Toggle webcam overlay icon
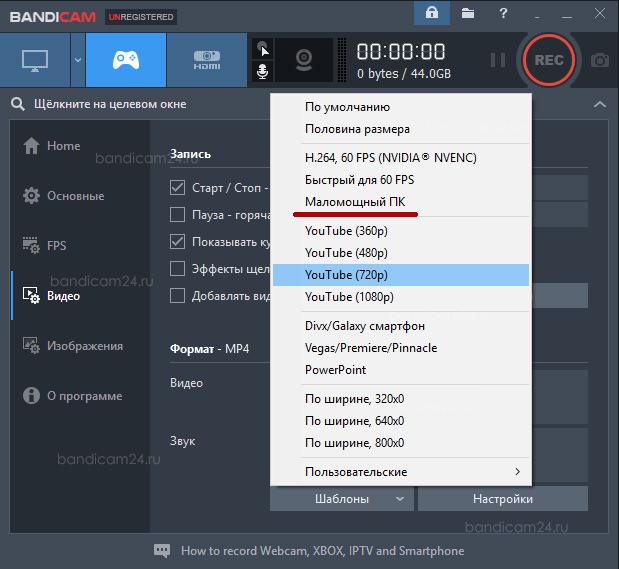 (x=304, y=60)
